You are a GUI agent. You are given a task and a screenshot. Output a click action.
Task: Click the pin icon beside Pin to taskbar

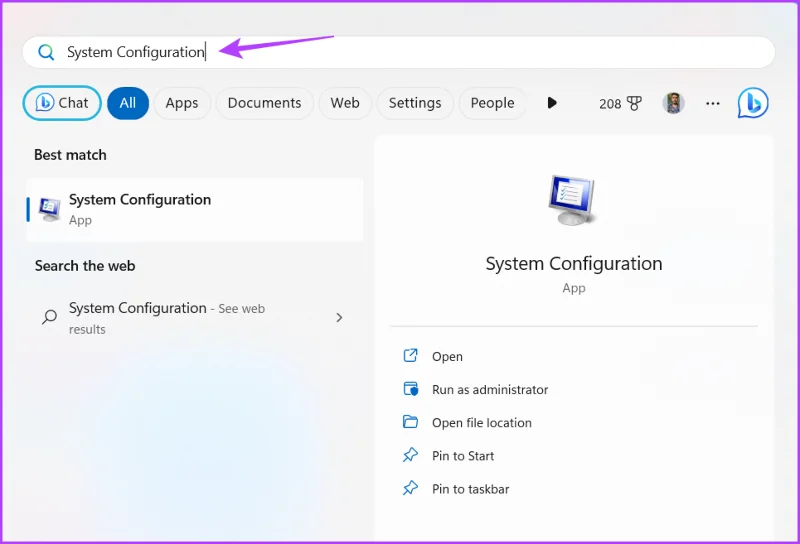411,488
